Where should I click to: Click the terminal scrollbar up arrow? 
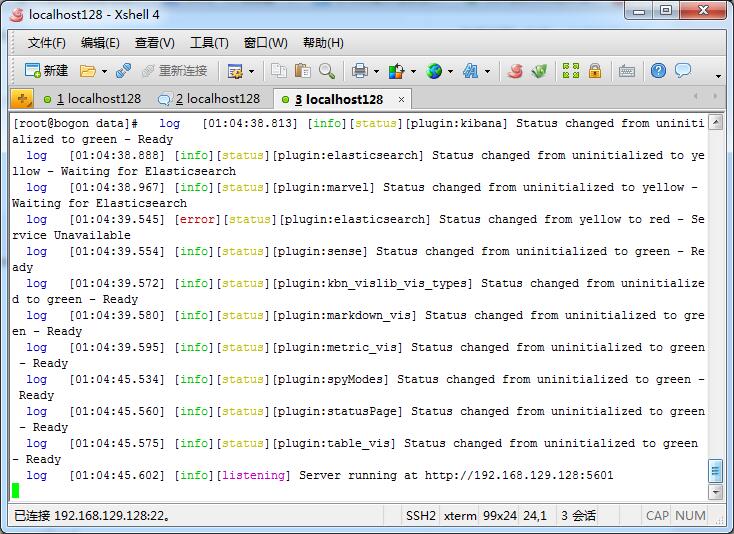[x=715, y=123]
